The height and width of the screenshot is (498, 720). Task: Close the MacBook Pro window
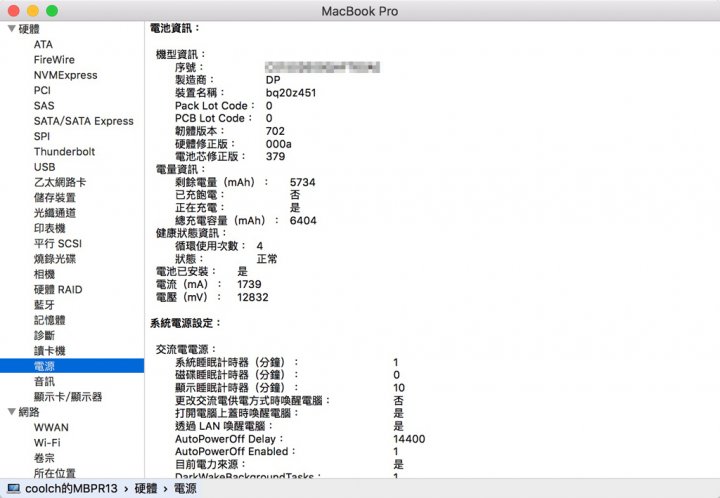pos(14,11)
